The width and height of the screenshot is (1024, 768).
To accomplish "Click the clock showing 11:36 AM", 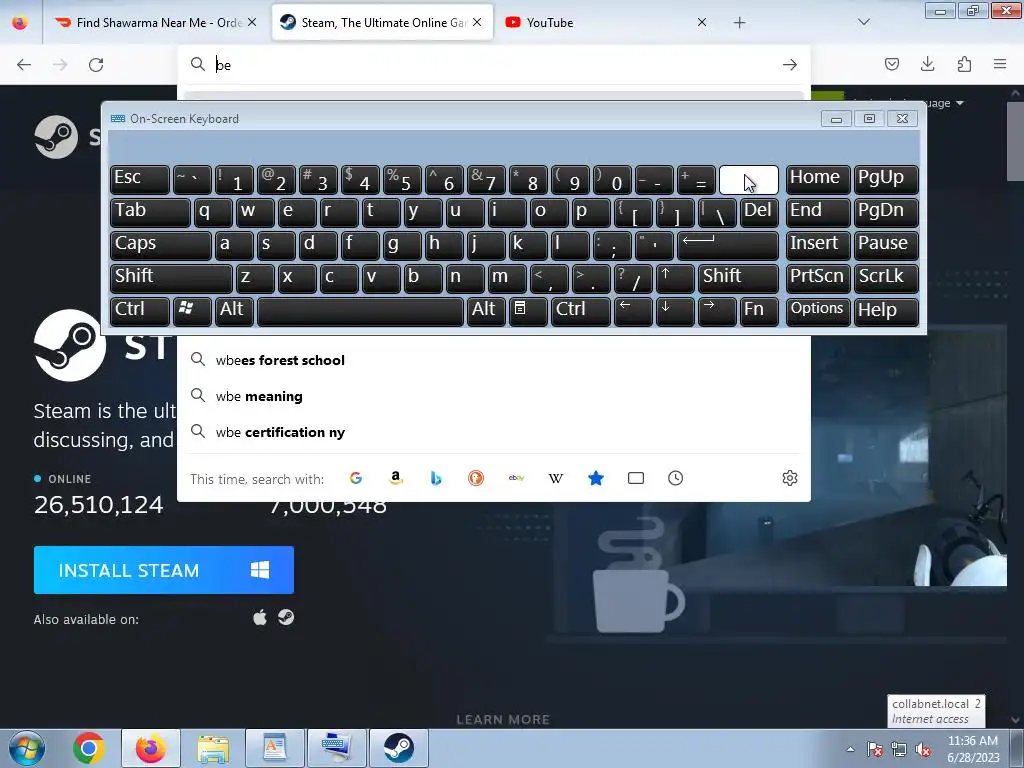I will 972,741.
